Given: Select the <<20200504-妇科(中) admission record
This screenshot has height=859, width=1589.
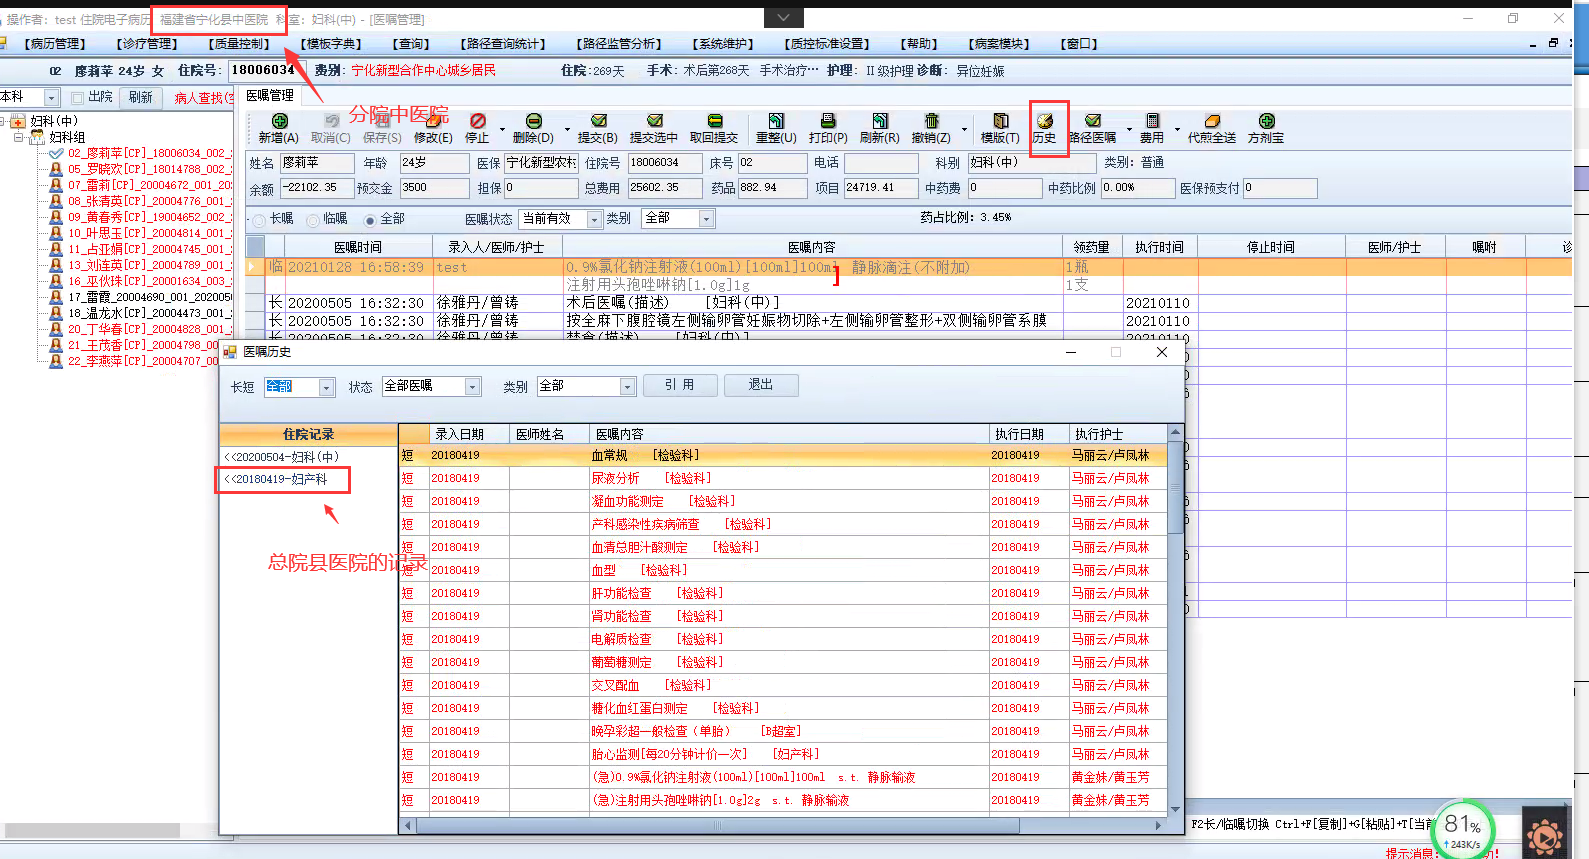Looking at the screenshot, I should (282, 457).
